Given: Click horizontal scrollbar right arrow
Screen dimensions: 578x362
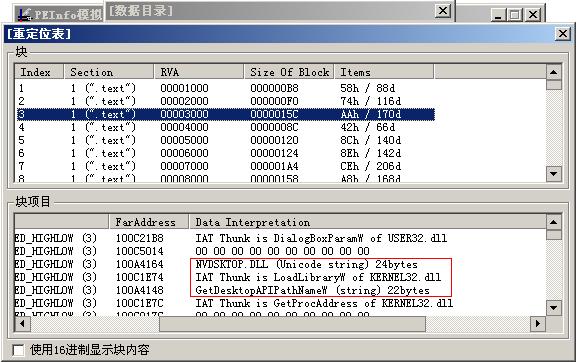Looking at the screenshot, I should (x=538, y=324).
